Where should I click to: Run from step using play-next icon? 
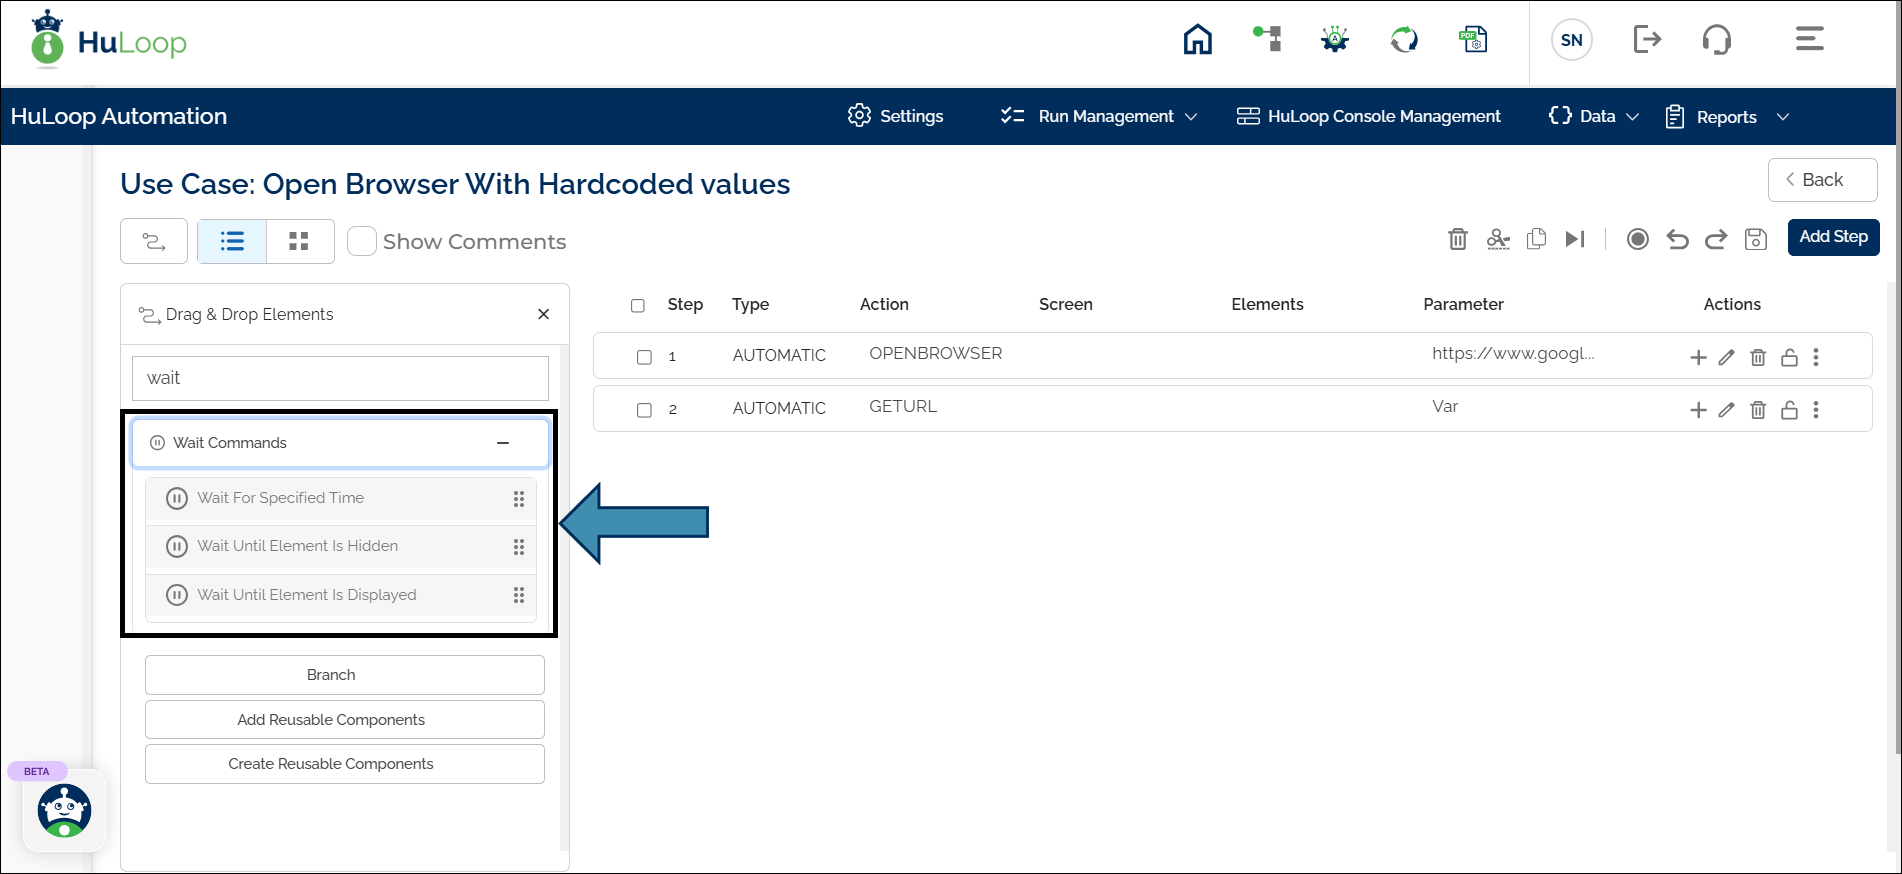pyautogui.click(x=1575, y=239)
